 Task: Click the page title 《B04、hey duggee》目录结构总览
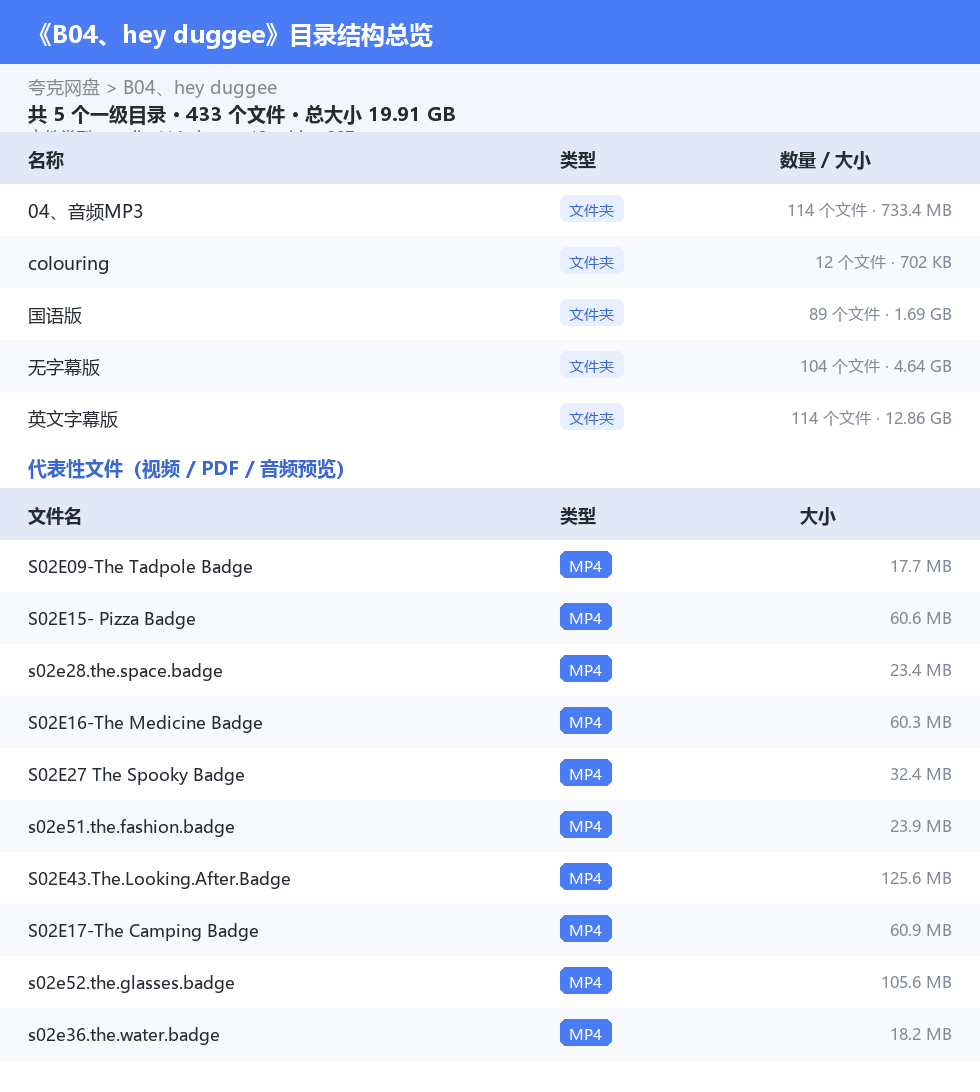click(x=233, y=35)
